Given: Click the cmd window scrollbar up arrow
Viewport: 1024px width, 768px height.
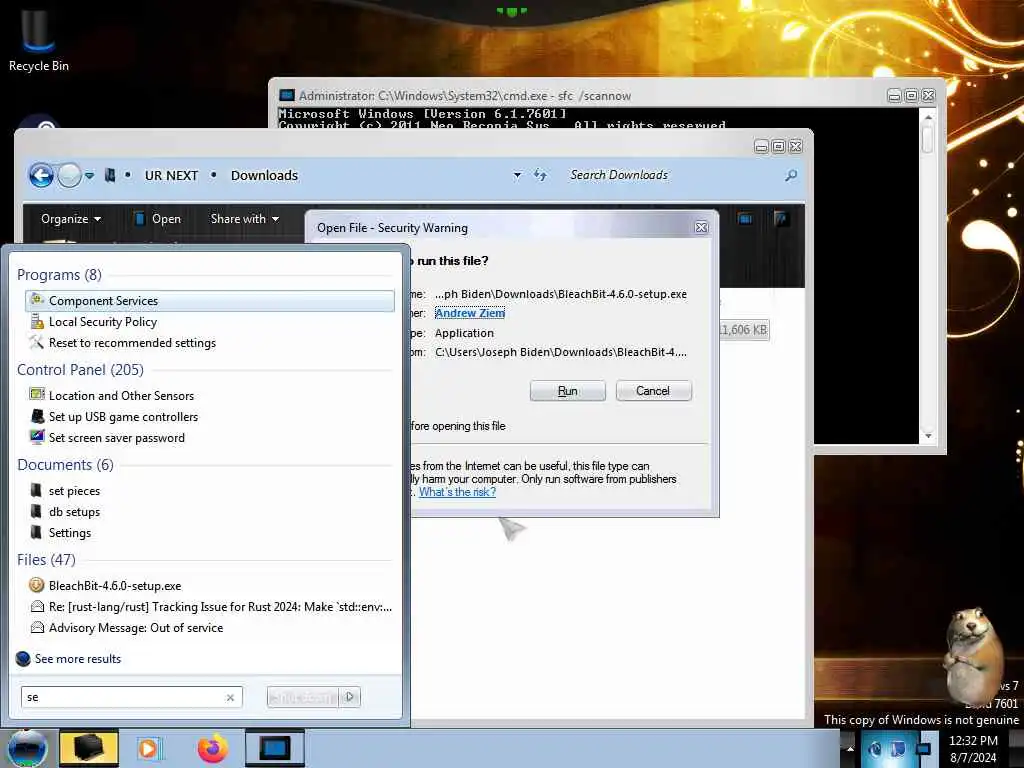Looking at the screenshot, I should click(928, 117).
